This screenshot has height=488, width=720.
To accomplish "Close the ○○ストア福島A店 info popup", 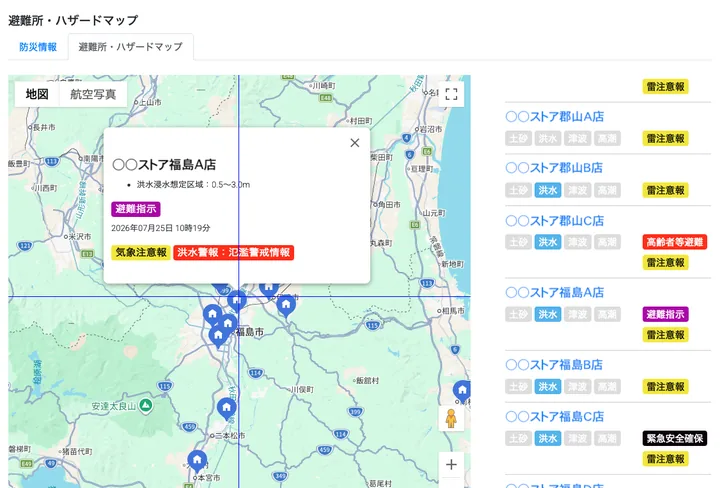I will click(354, 143).
